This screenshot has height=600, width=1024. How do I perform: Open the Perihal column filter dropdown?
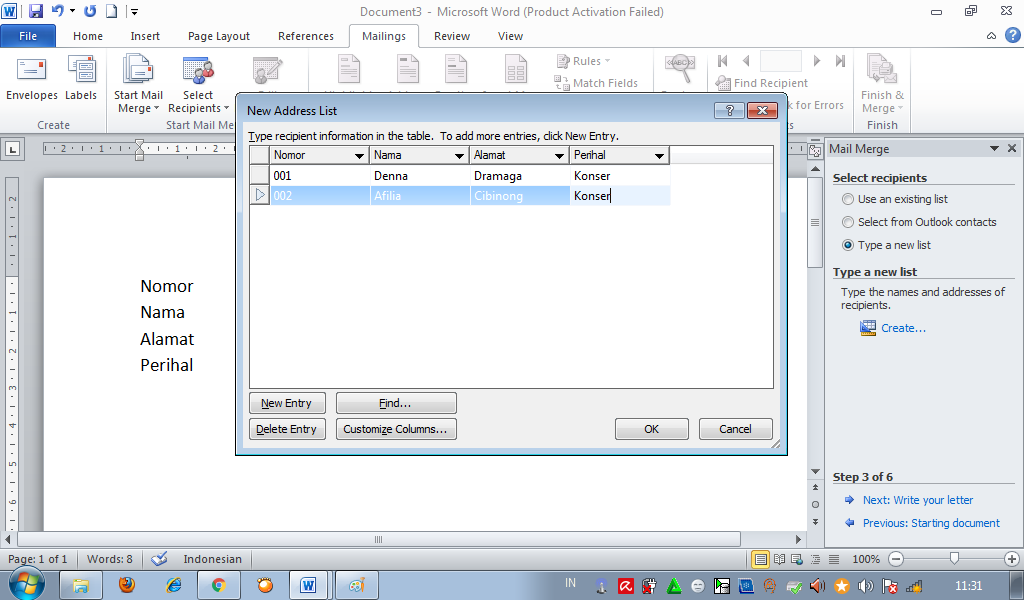tap(658, 155)
